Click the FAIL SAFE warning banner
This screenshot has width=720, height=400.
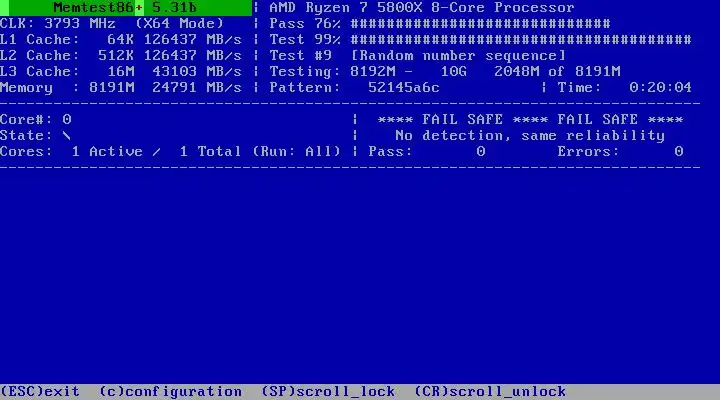coord(530,120)
